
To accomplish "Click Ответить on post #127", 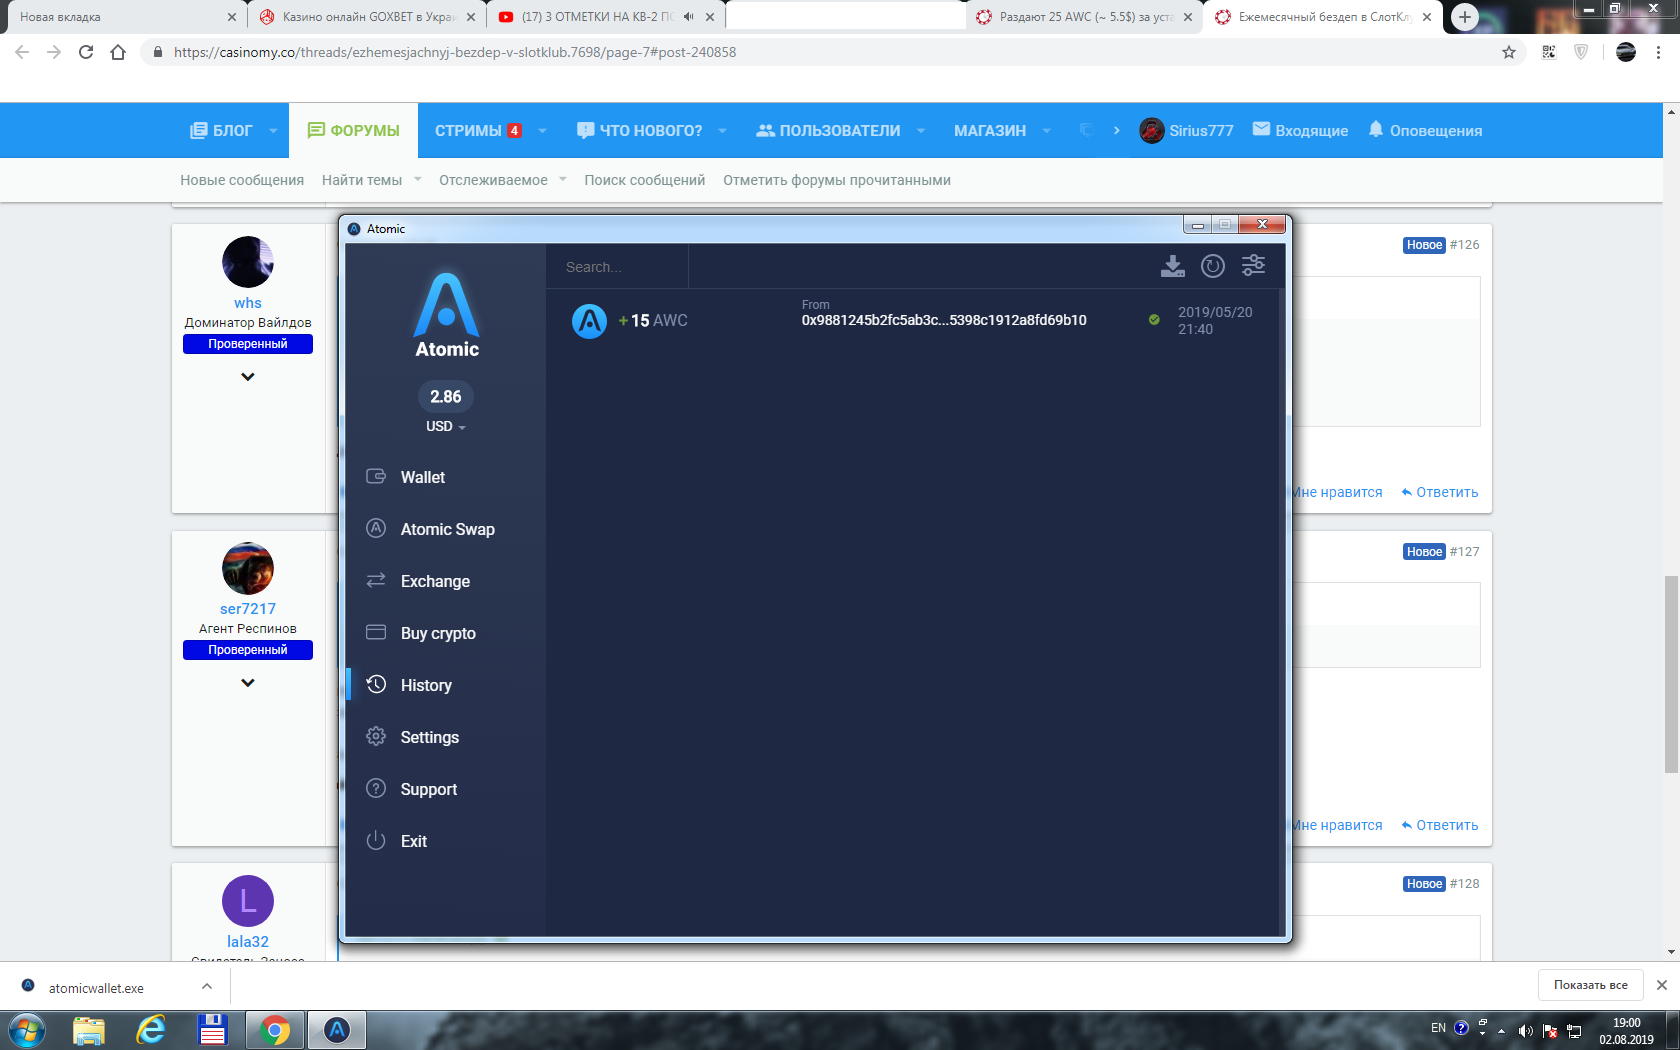I will 1440,825.
